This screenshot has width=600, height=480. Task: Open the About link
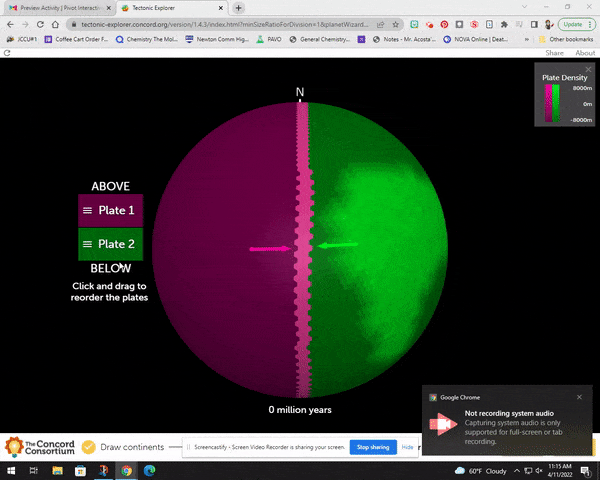[585, 53]
